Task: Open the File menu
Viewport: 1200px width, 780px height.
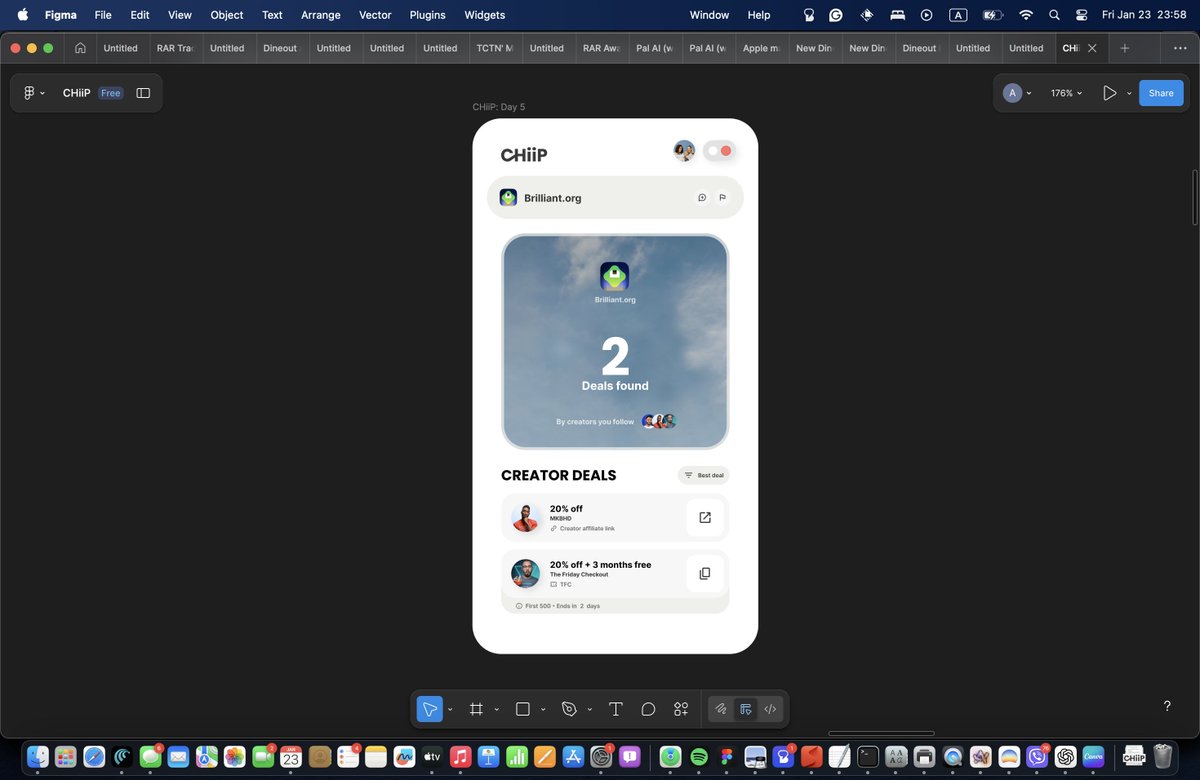Action: coord(103,15)
